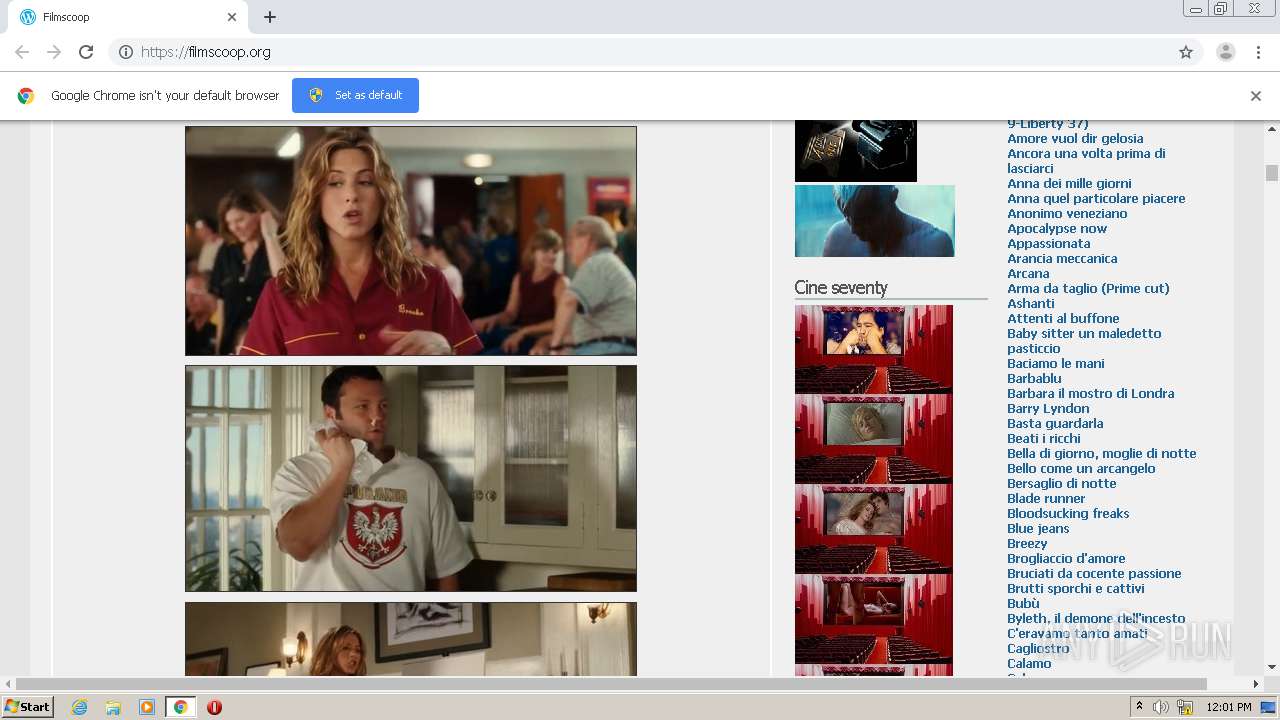Open Bella di giorno, moglie di notte link
The image size is (1280, 720).
click(1102, 454)
